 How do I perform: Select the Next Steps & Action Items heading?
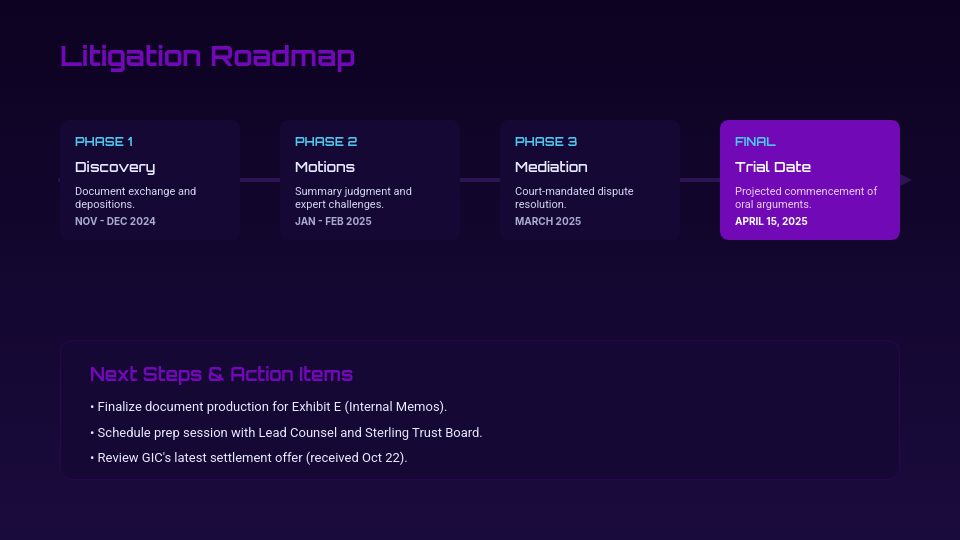(221, 375)
